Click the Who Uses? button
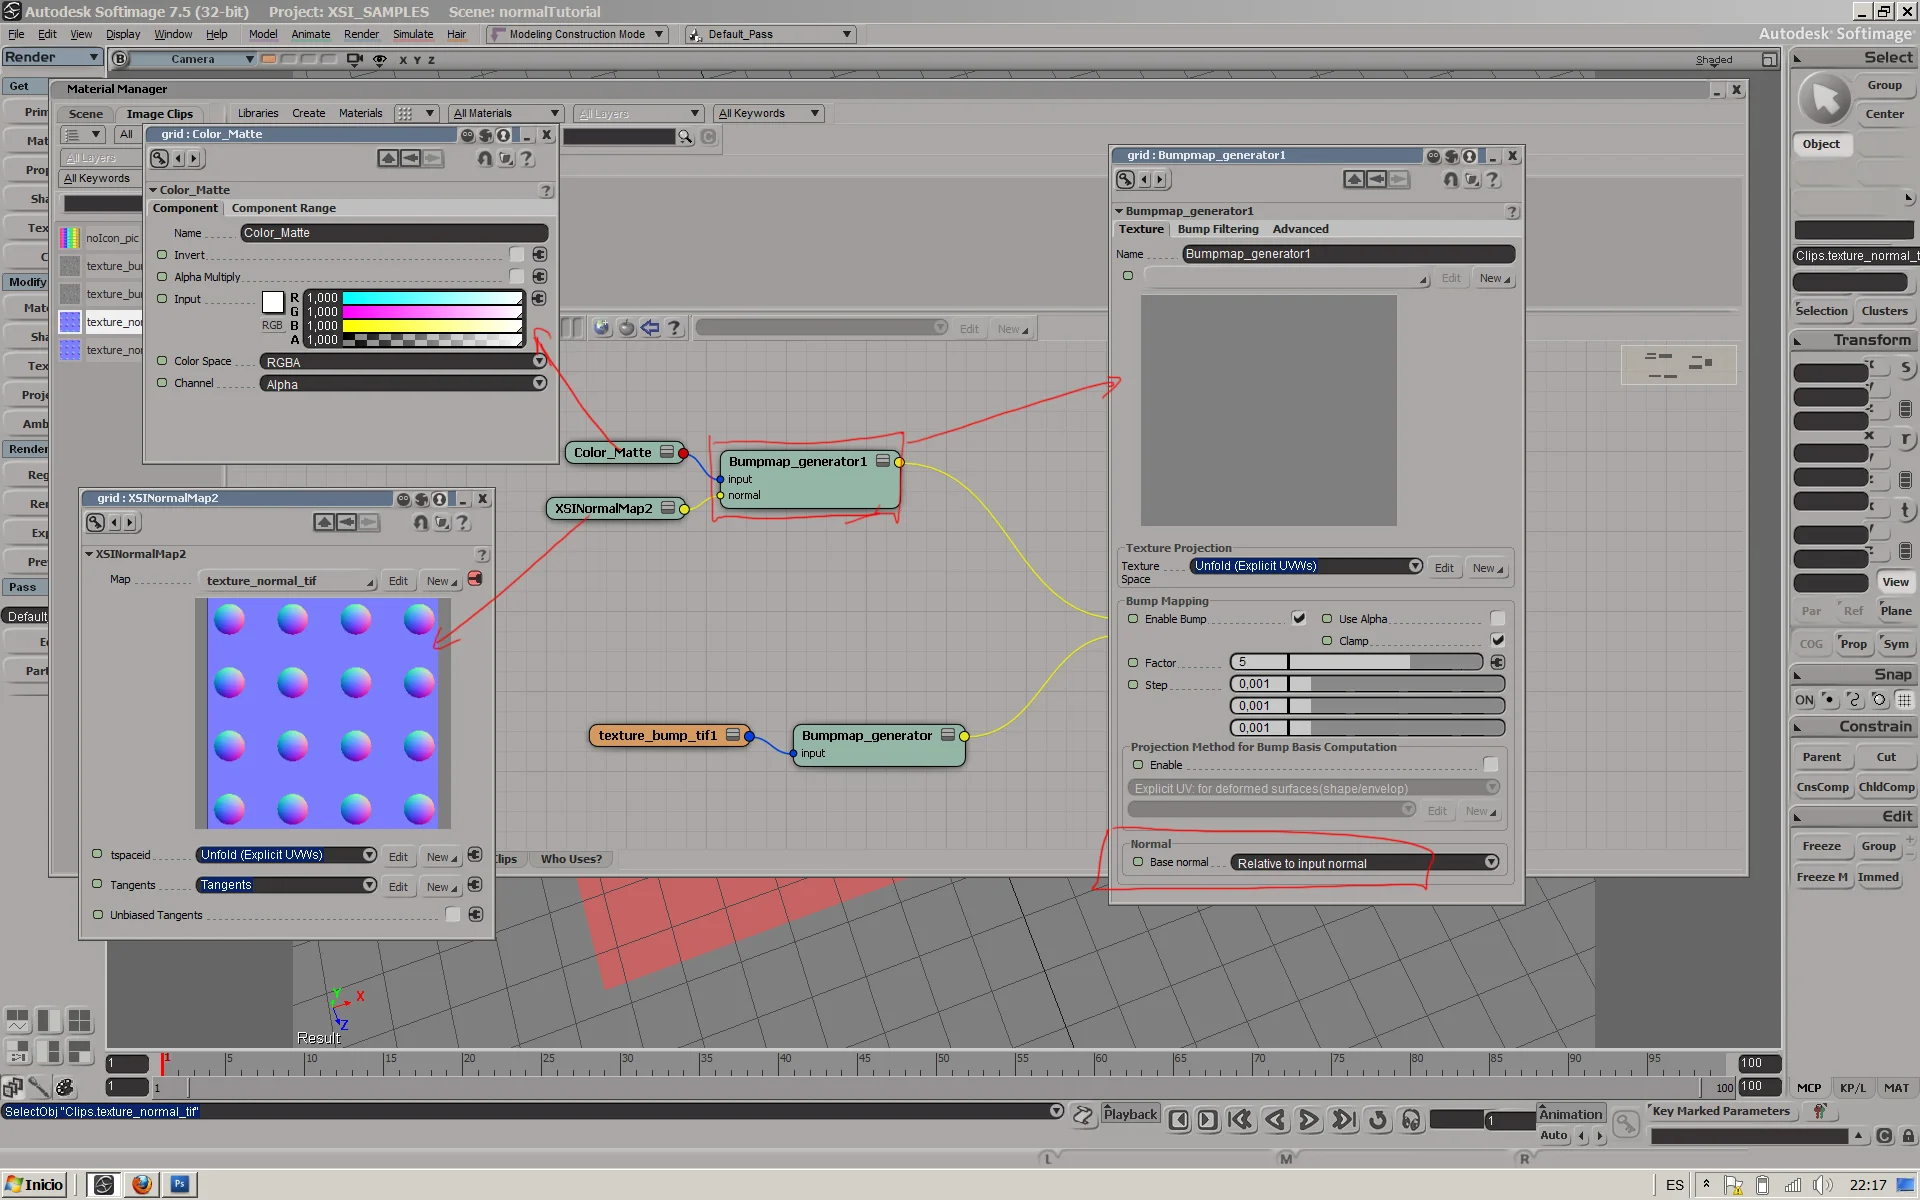This screenshot has height=1200, width=1920. coord(571,859)
